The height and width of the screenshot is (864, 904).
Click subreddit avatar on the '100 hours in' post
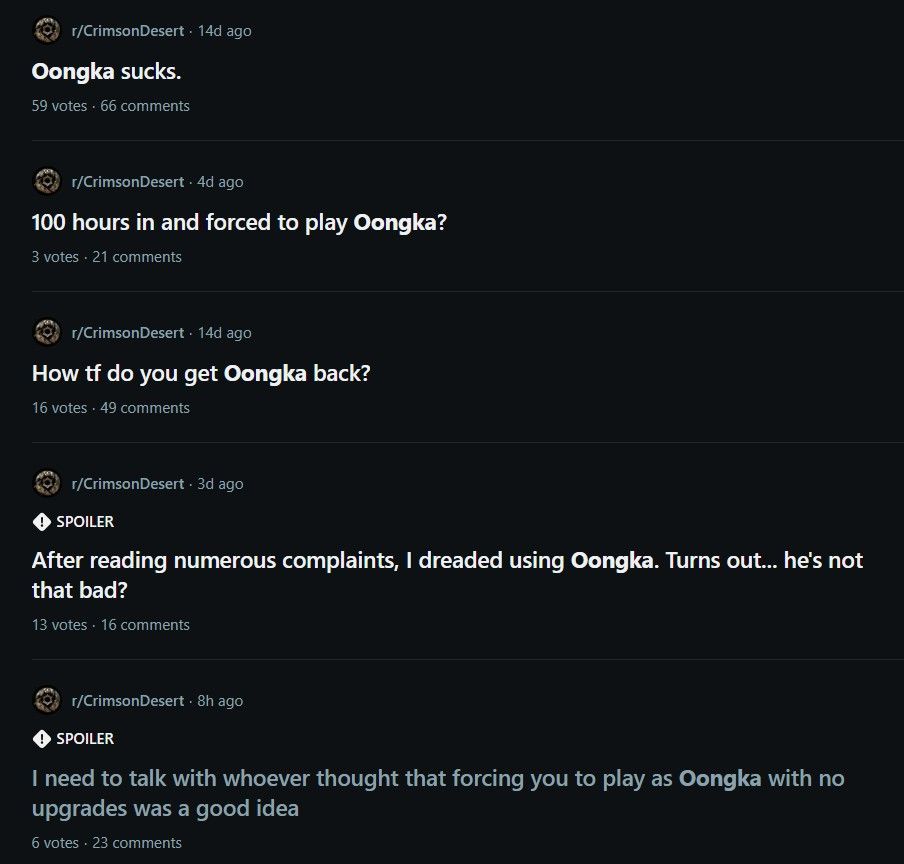[x=46, y=182]
